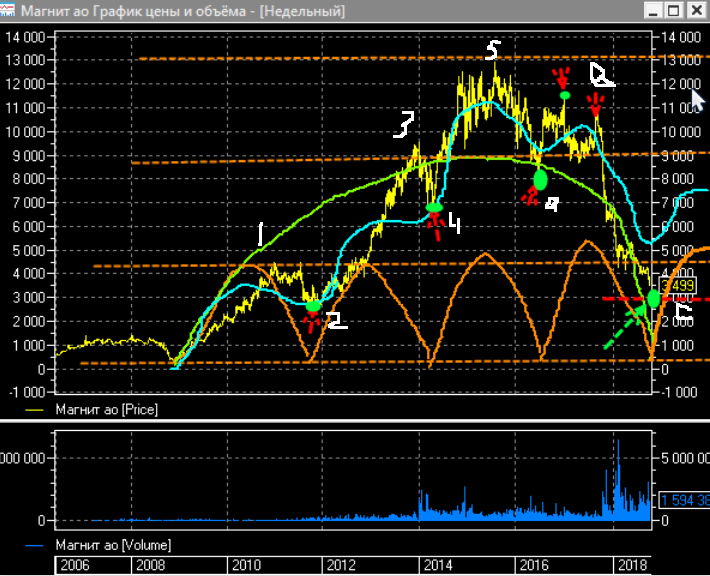The width and height of the screenshot is (710, 576).
Task: Select the Магнит ао [Volume] legend label
Action: click(113, 545)
